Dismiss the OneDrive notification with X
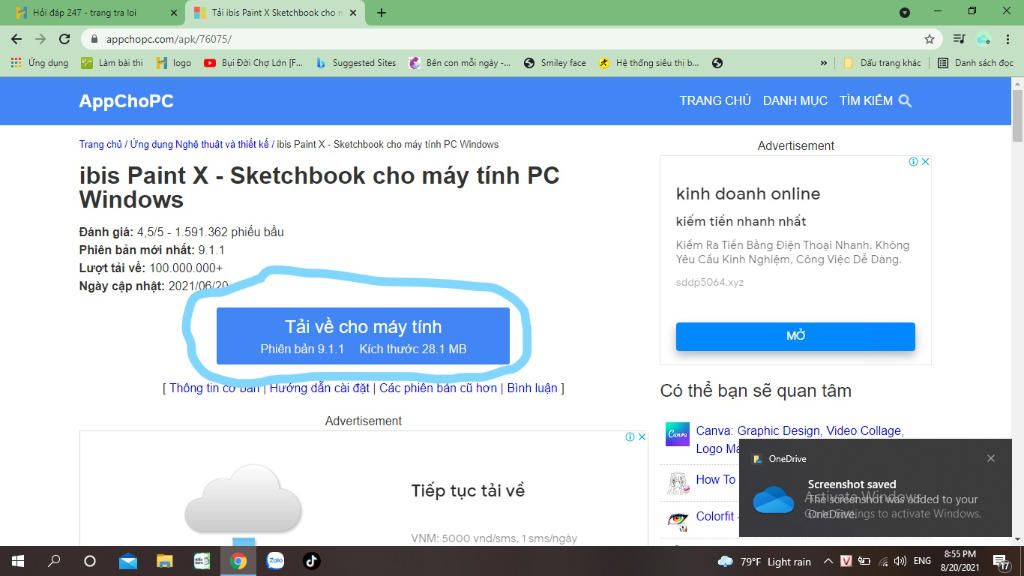 coord(991,458)
